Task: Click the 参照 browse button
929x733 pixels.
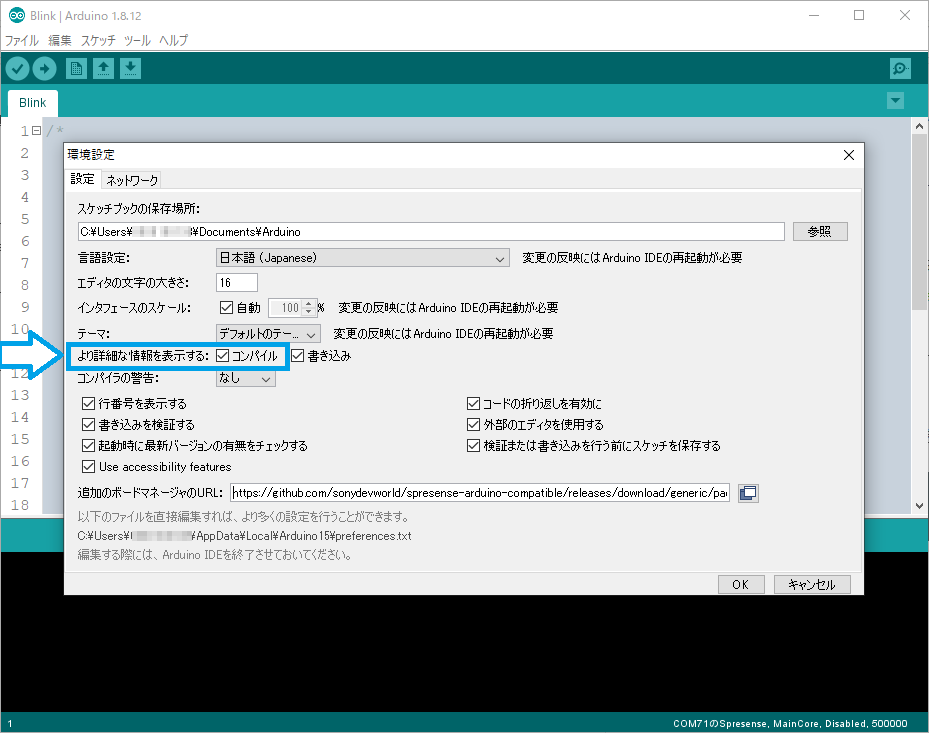Action: (820, 231)
